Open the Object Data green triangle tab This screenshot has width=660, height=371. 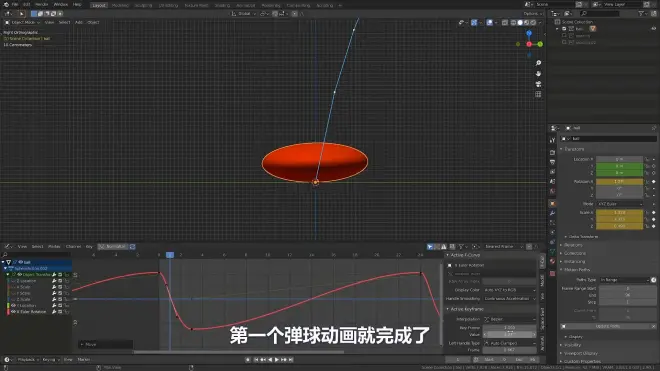[552, 252]
